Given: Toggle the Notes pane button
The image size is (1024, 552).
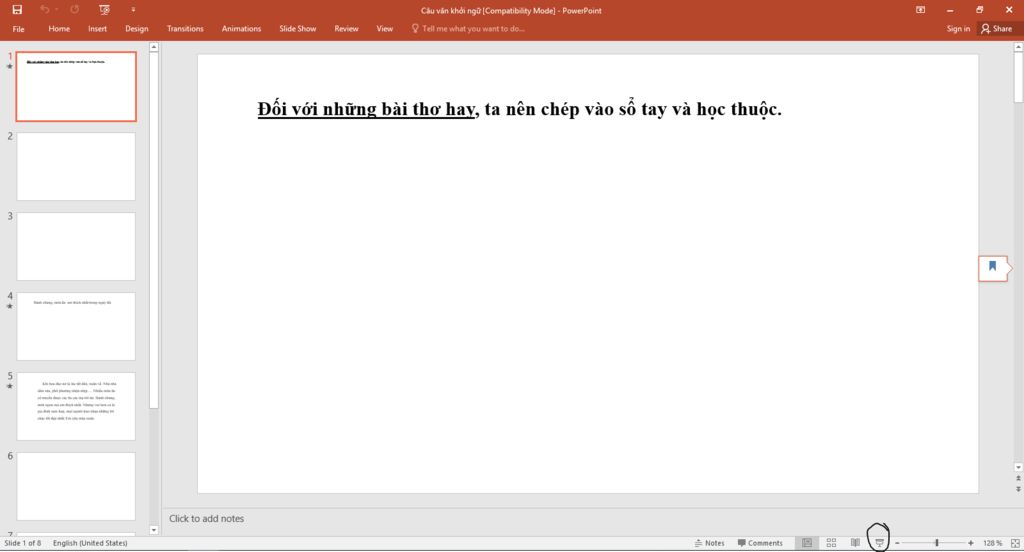Looking at the screenshot, I should coord(709,543).
